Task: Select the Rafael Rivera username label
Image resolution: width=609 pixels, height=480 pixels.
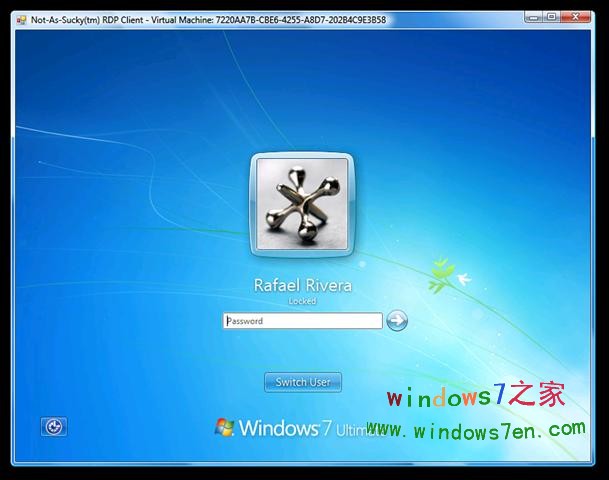Action: pos(302,286)
